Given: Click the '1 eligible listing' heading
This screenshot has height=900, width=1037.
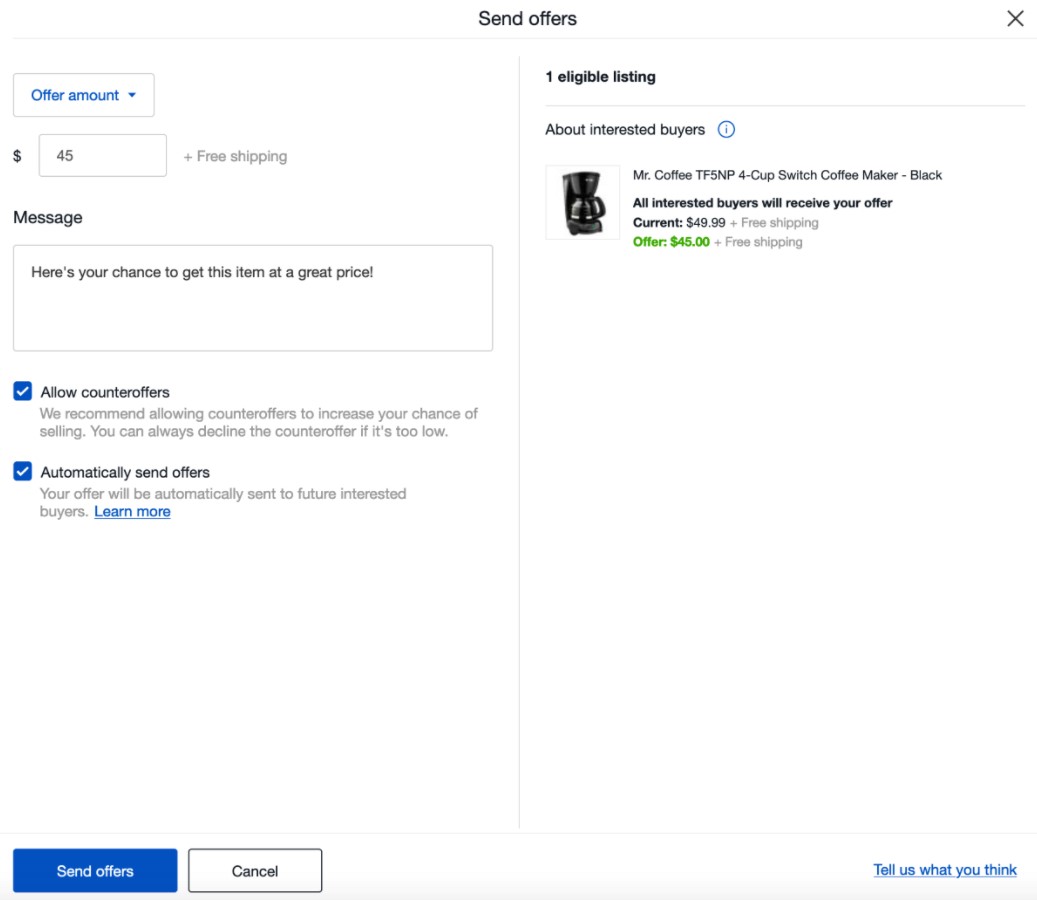Looking at the screenshot, I should (601, 77).
